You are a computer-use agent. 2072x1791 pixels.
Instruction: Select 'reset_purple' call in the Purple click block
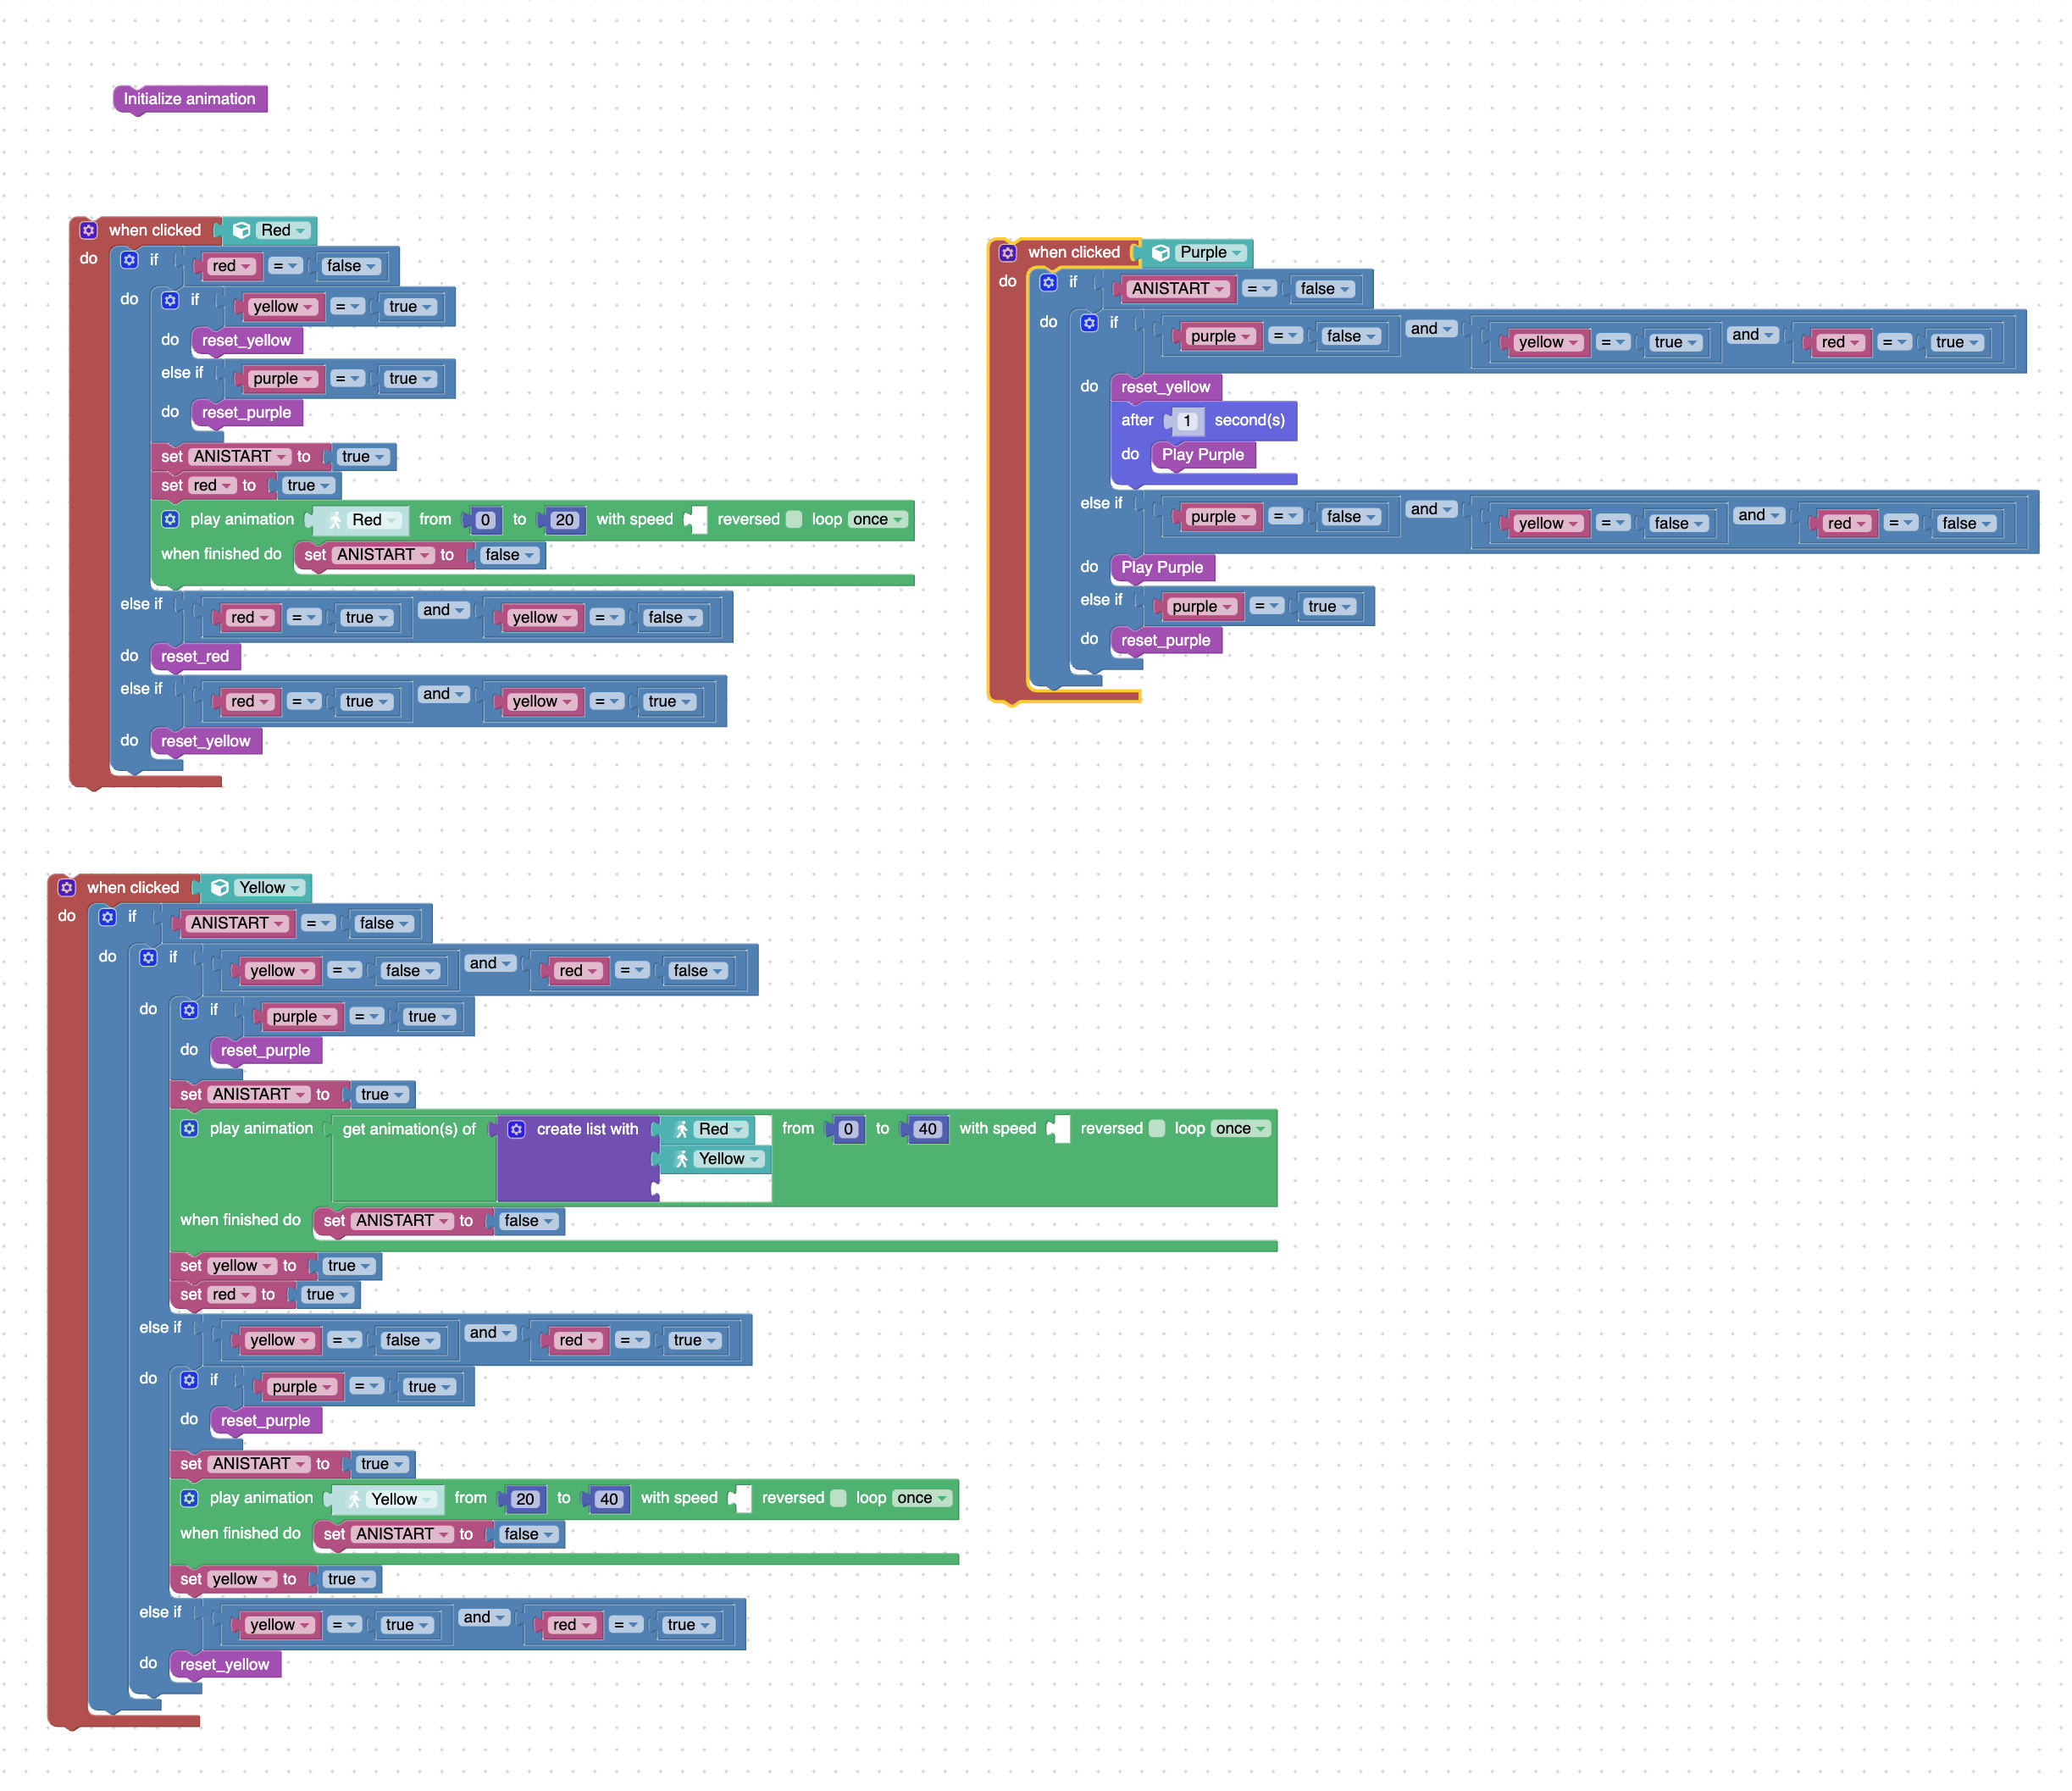[x=1165, y=640]
